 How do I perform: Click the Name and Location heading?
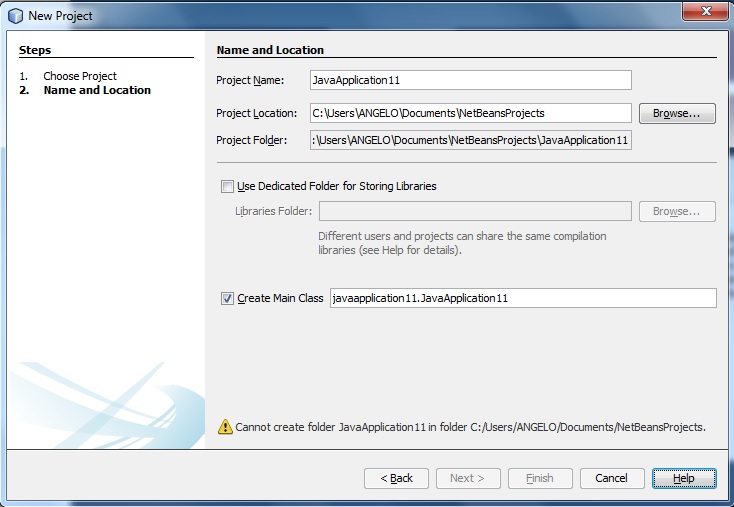click(270, 50)
